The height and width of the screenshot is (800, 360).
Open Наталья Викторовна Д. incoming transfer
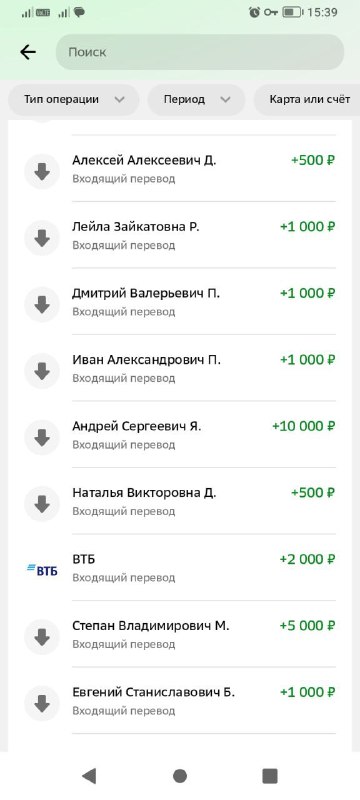click(x=180, y=501)
